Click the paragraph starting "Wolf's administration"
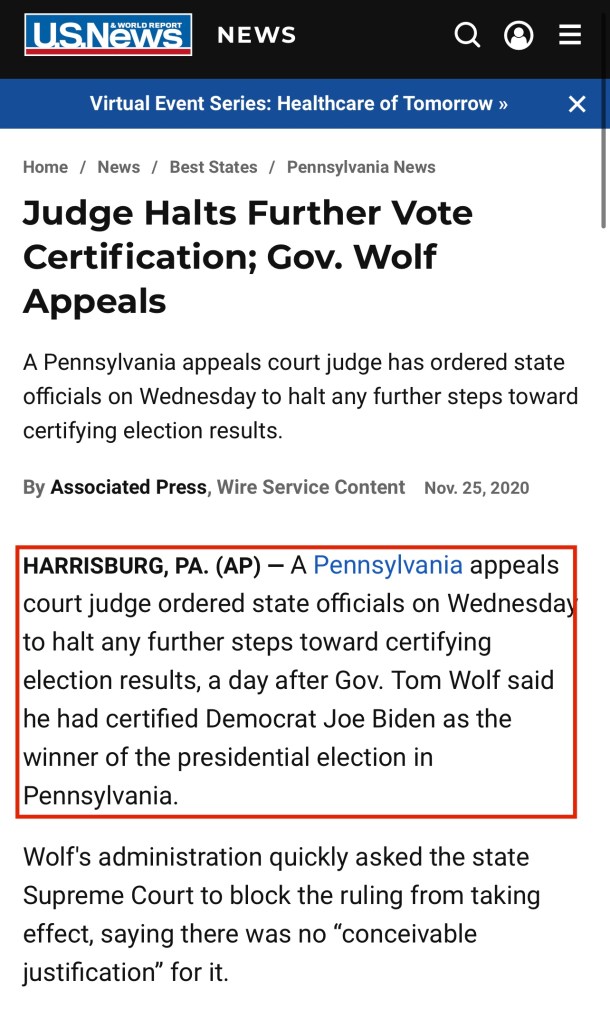The width and height of the screenshot is (610, 1018). tap(281, 914)
